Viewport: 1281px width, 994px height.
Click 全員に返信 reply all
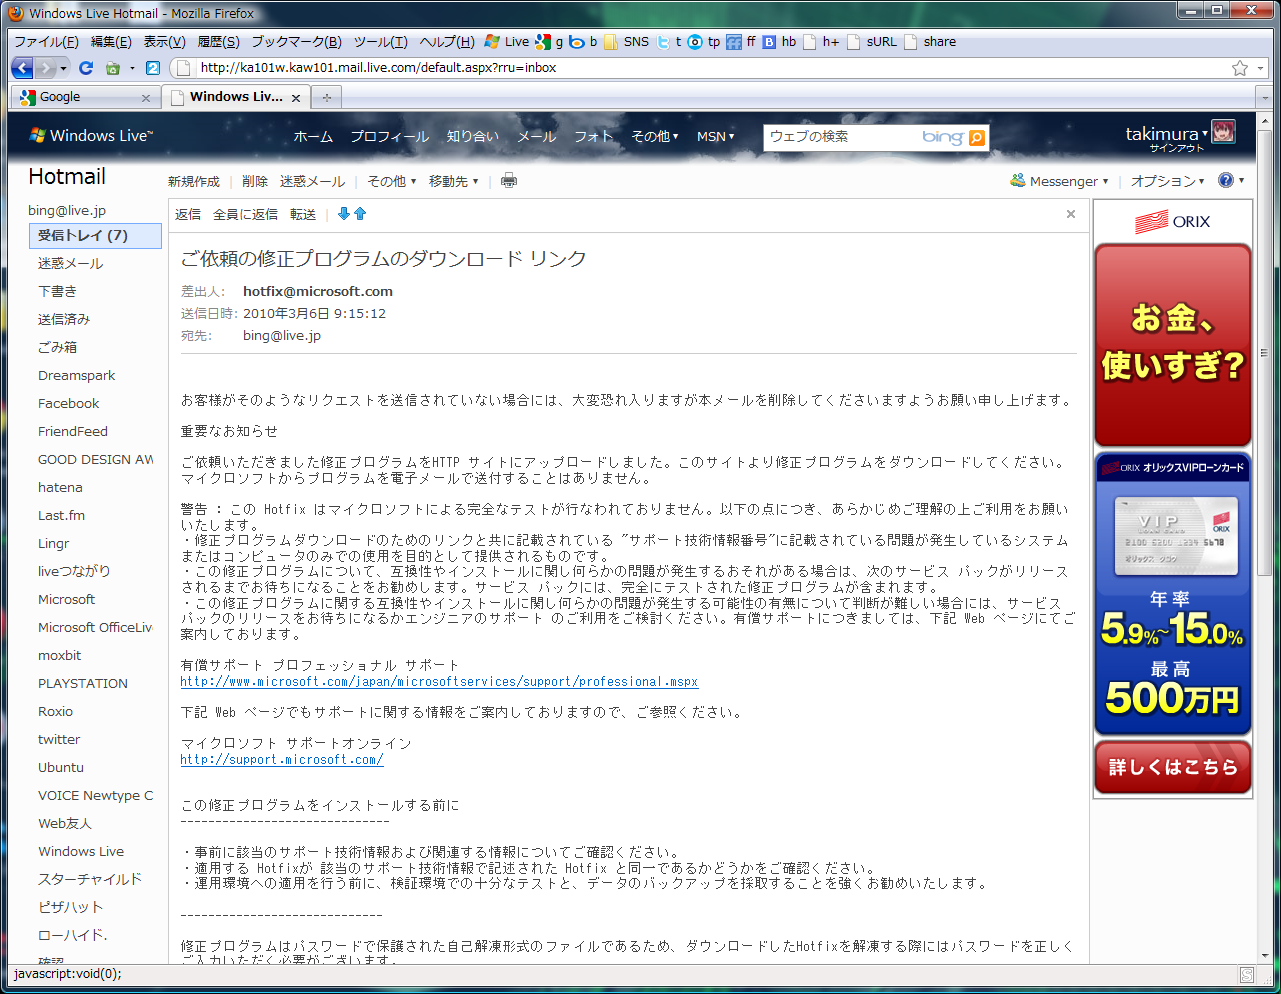(x=245, y=214)
